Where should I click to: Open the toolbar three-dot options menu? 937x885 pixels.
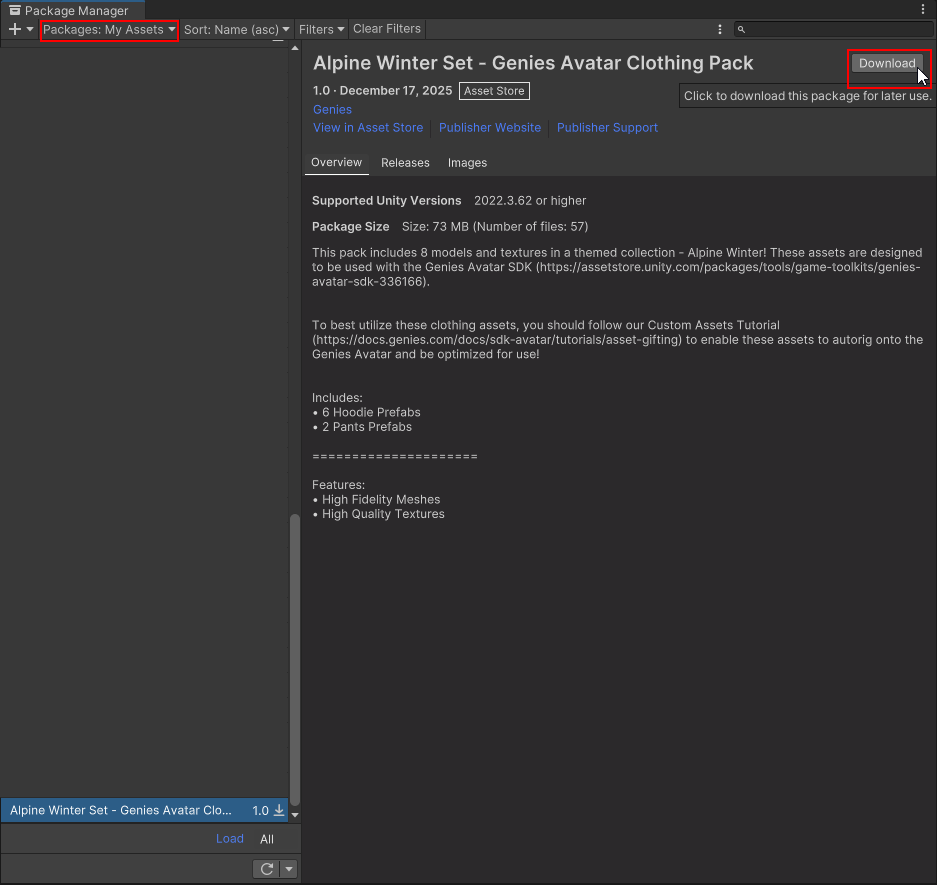tap(720, 30)
